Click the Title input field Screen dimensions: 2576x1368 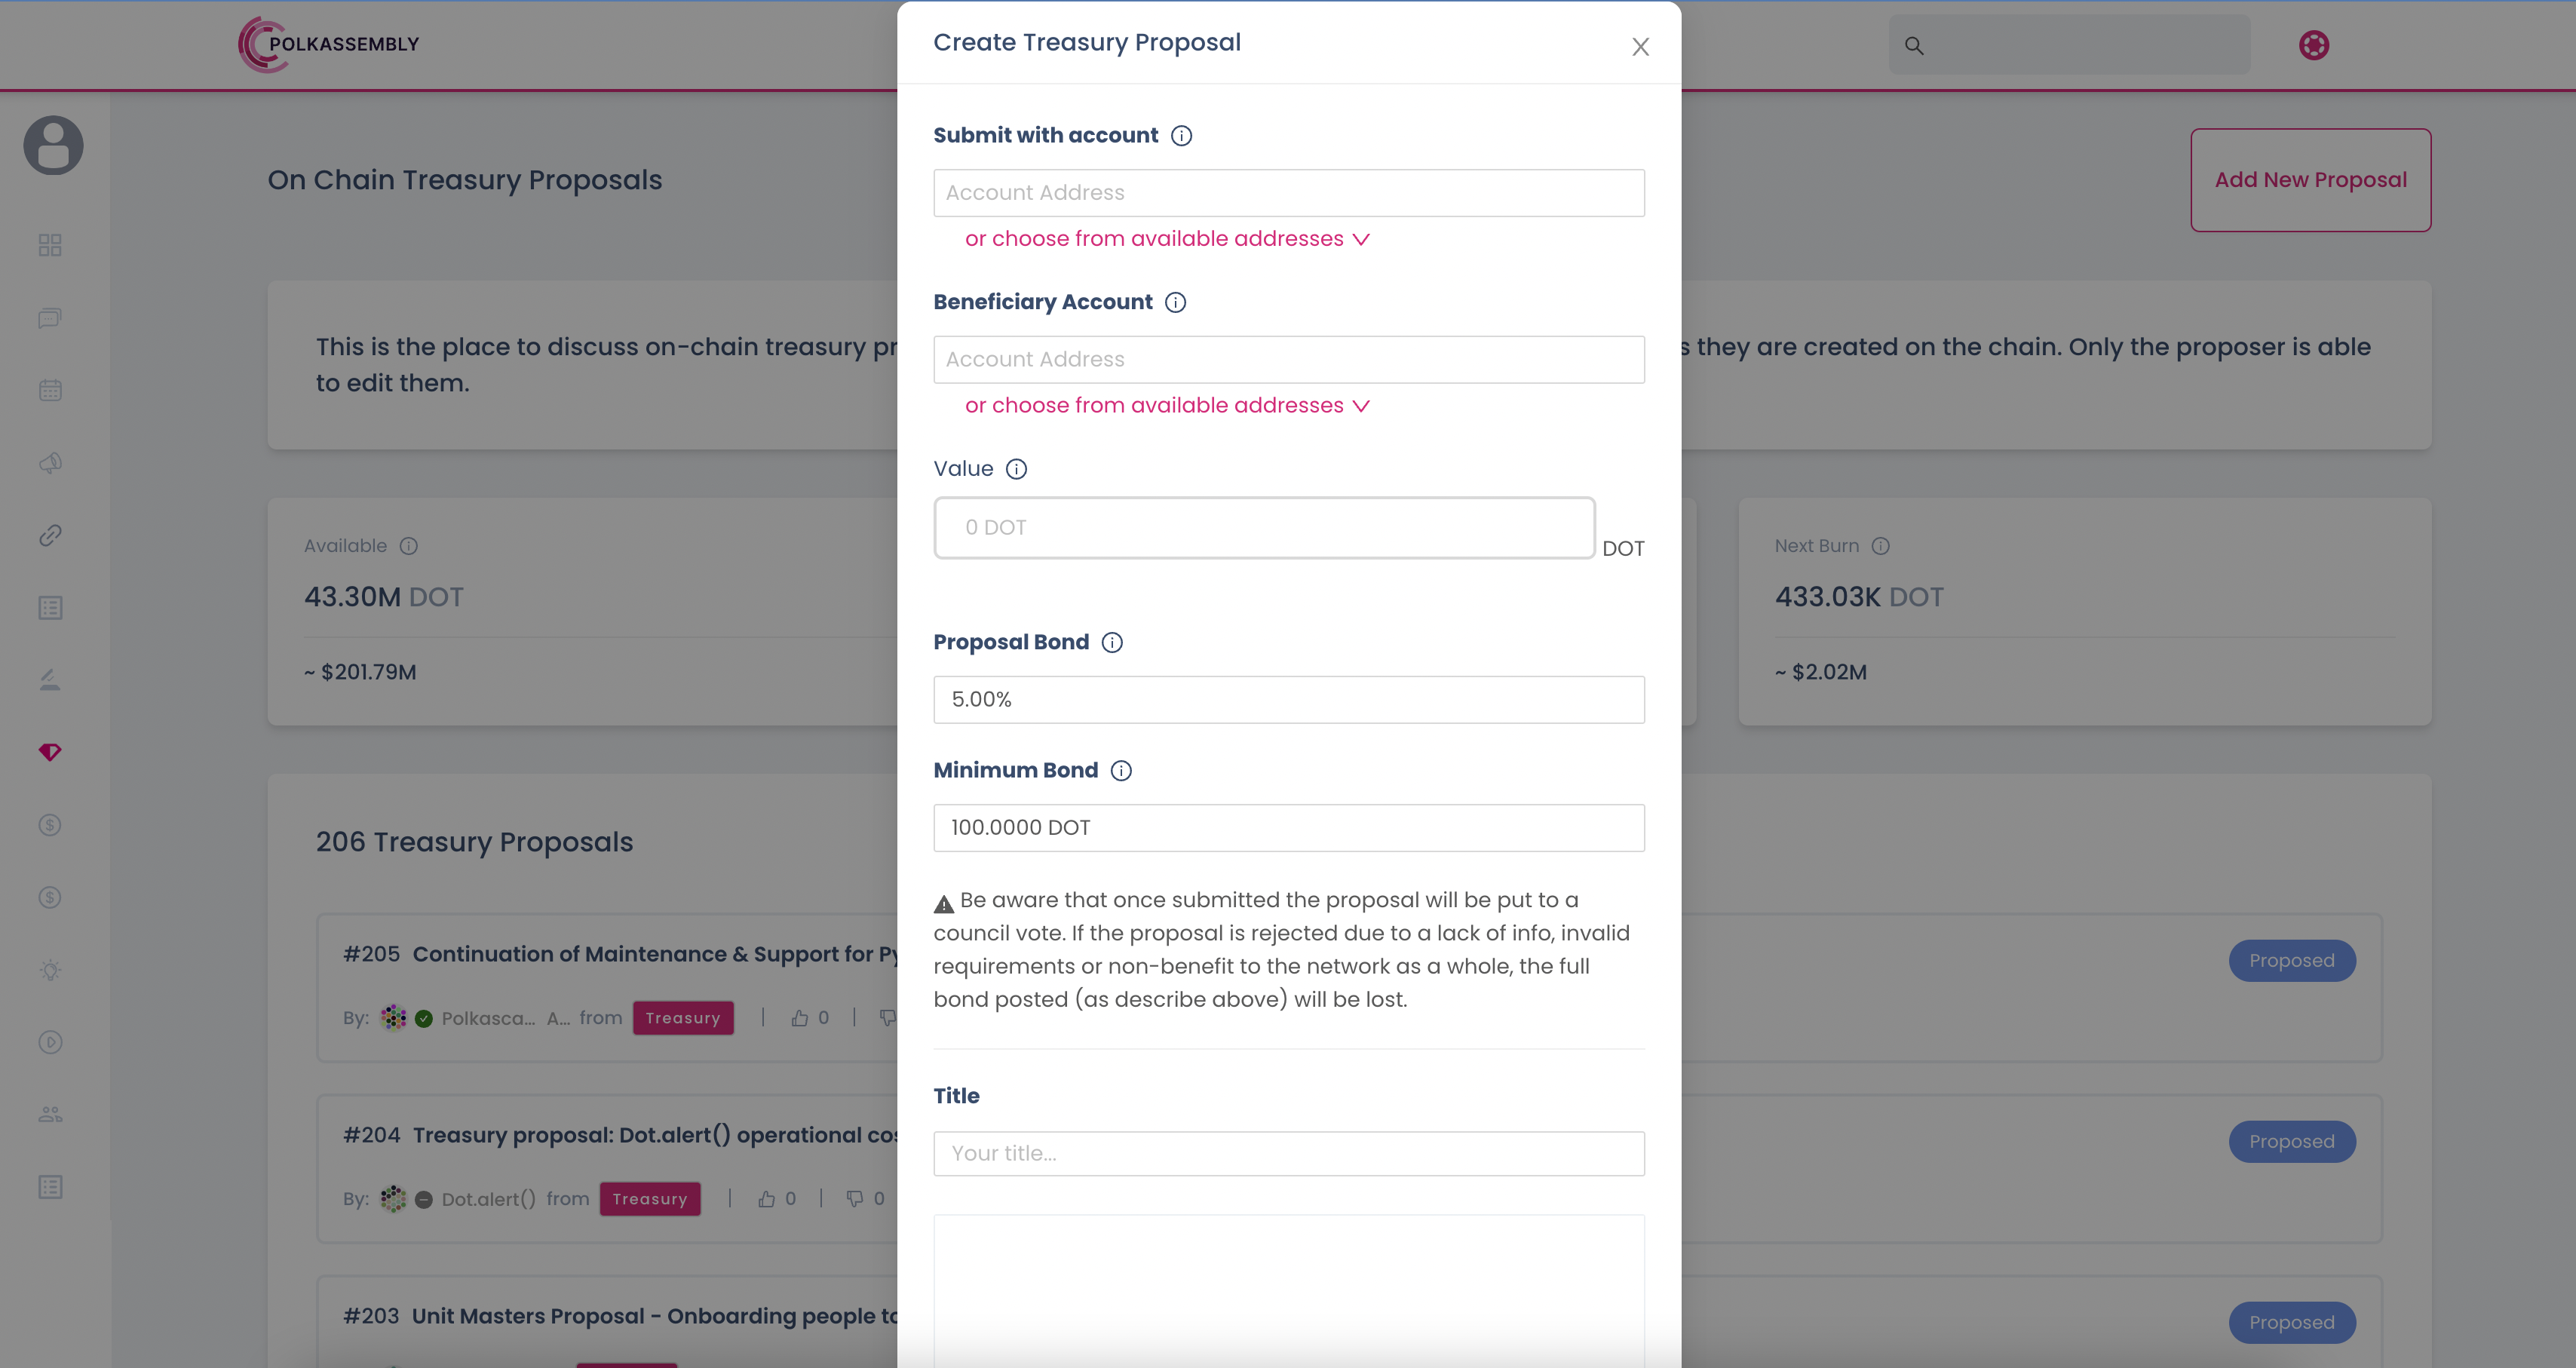point(1288,1153)
